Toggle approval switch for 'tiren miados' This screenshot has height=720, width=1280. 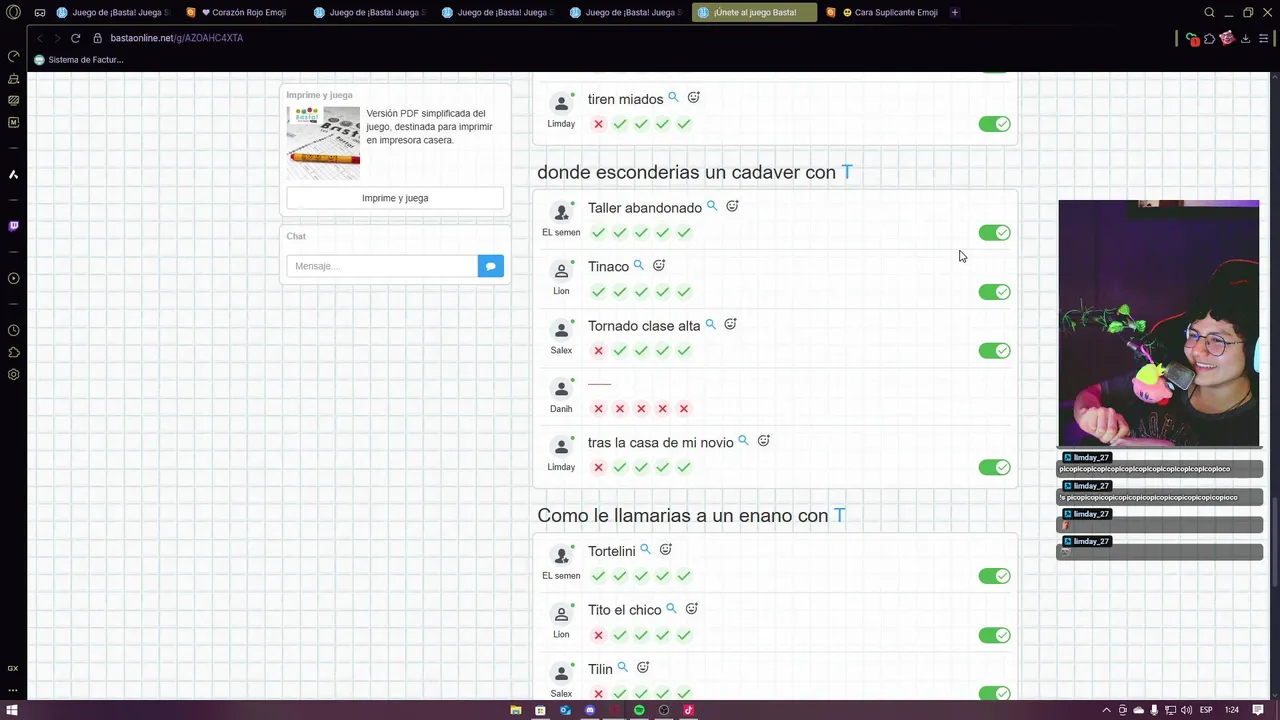[x=994, y=124]
